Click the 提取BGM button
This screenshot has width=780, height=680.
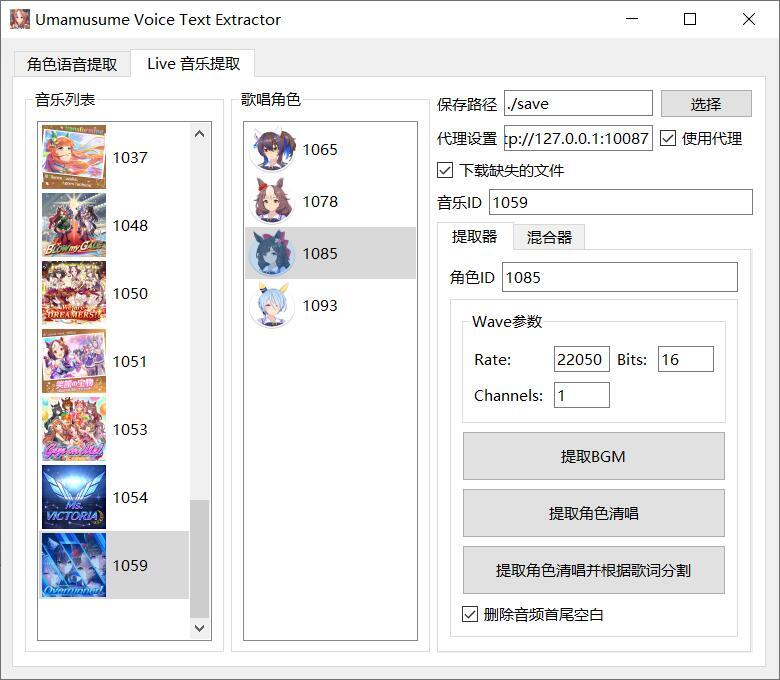(593, 456)
